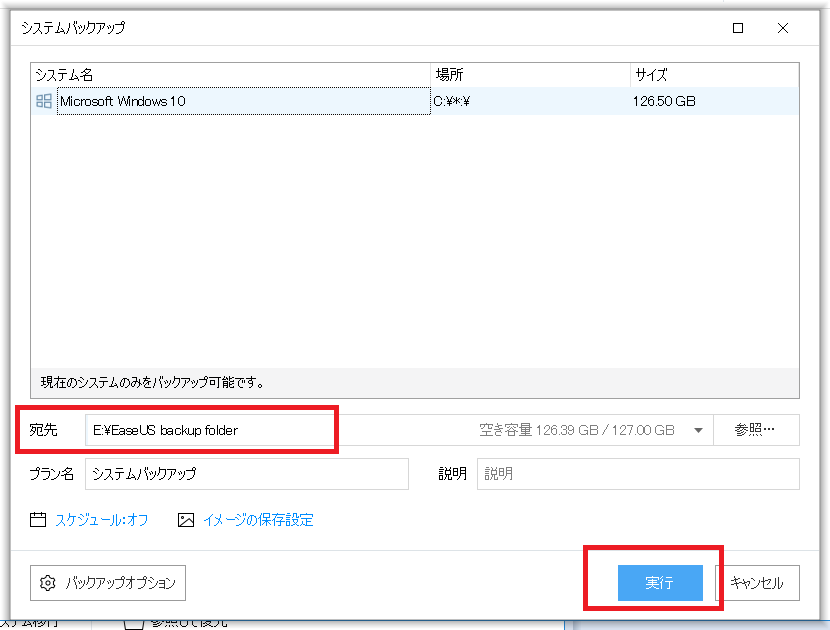
Task: Click the calendar icon next to スケジュール:オフ
Action: tap(38, 520)
